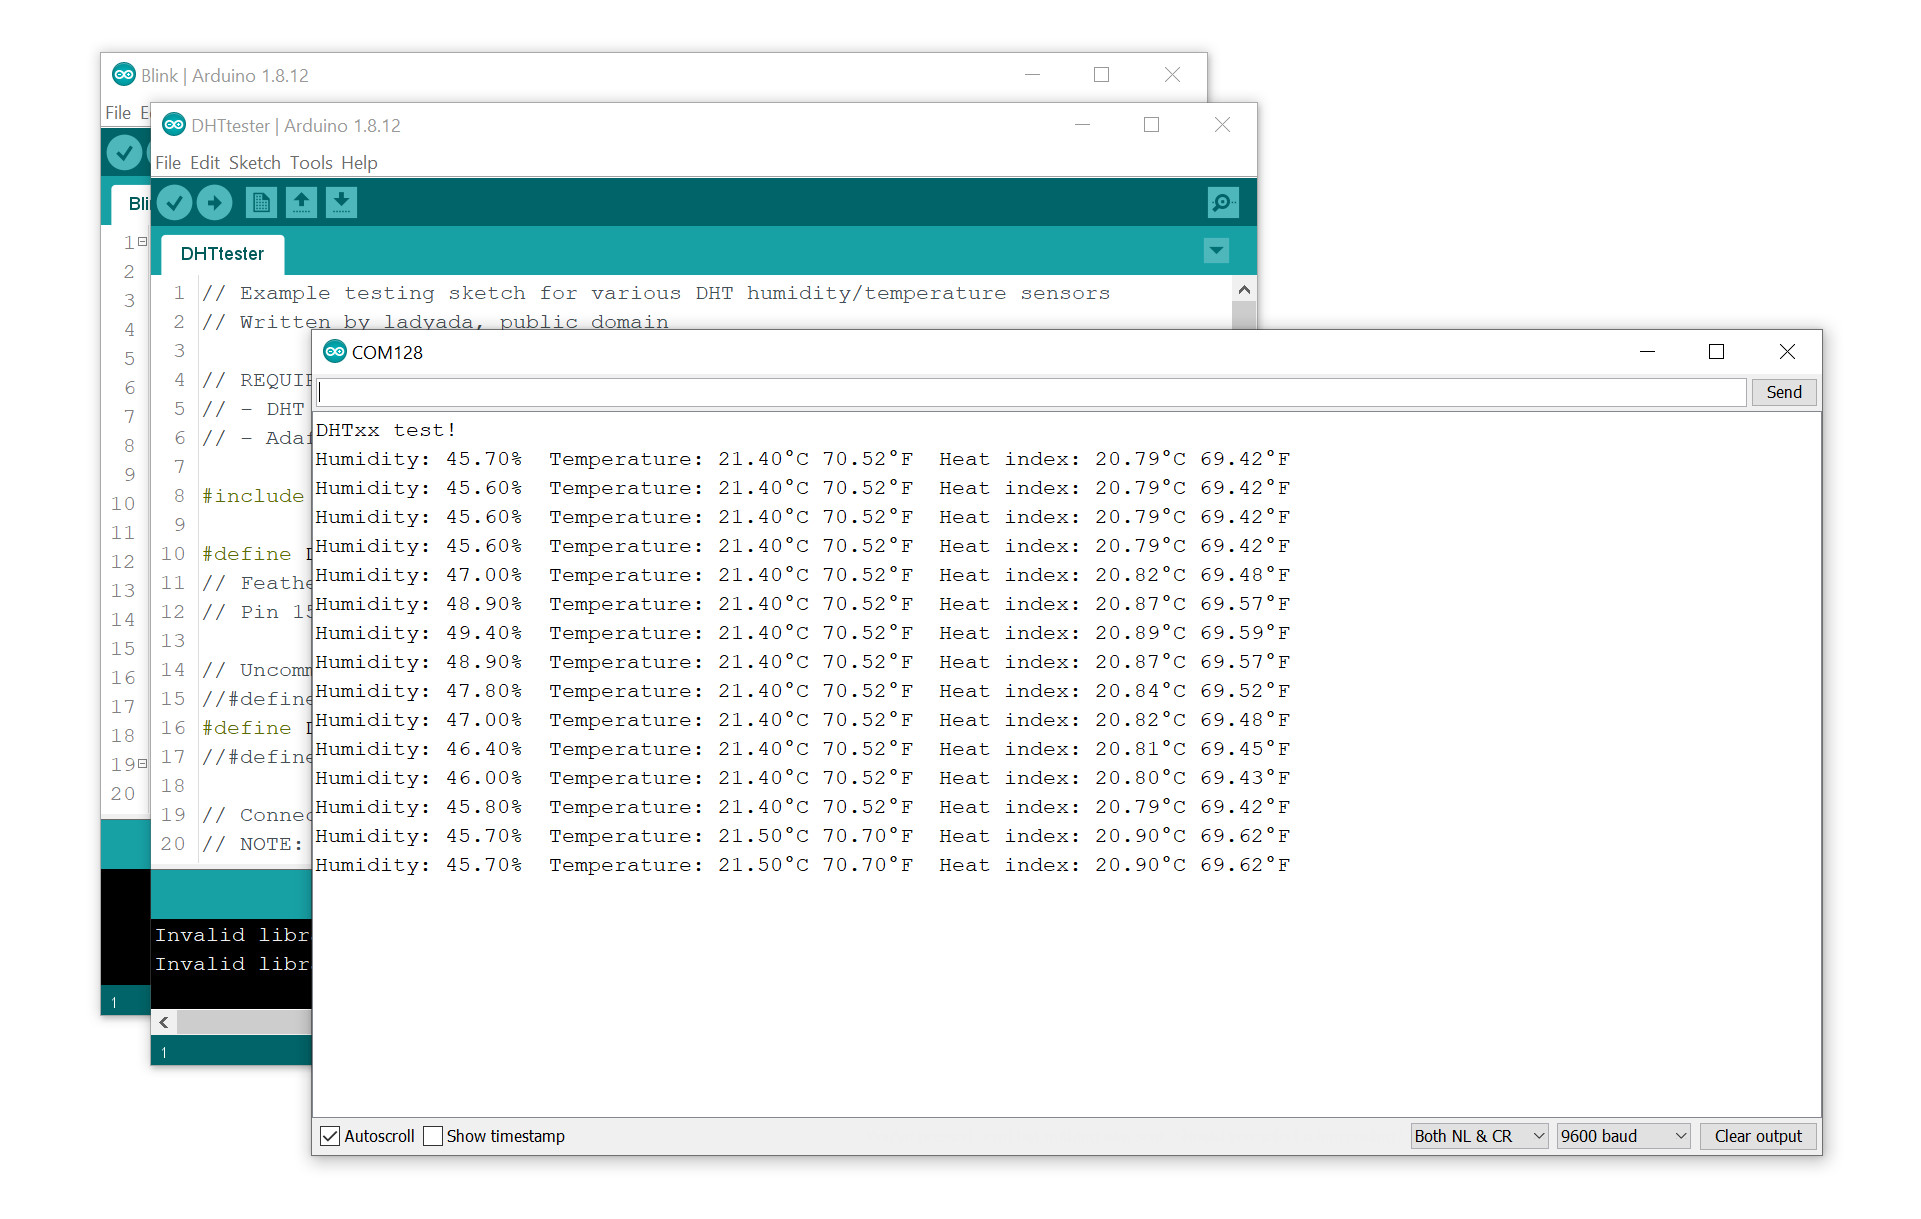Open the File menu in Blink window

click(x=118, y=113)
